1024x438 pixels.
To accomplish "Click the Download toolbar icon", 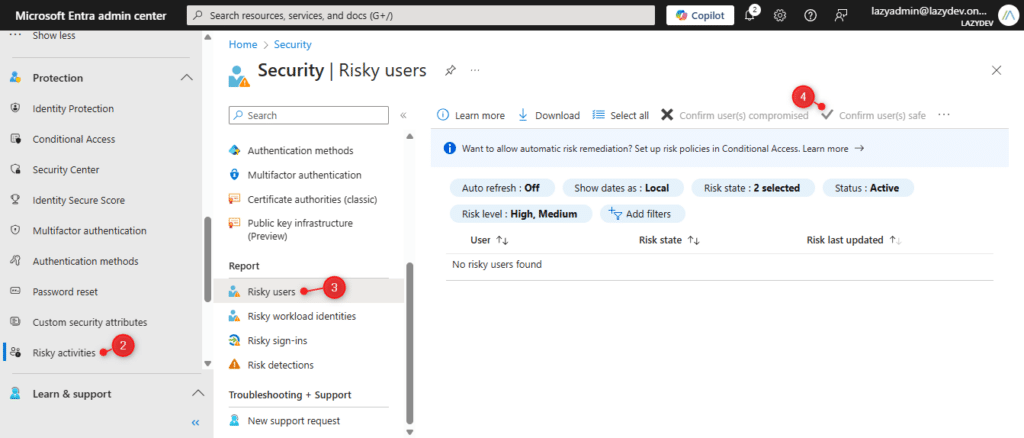I will tap(524, 115).
